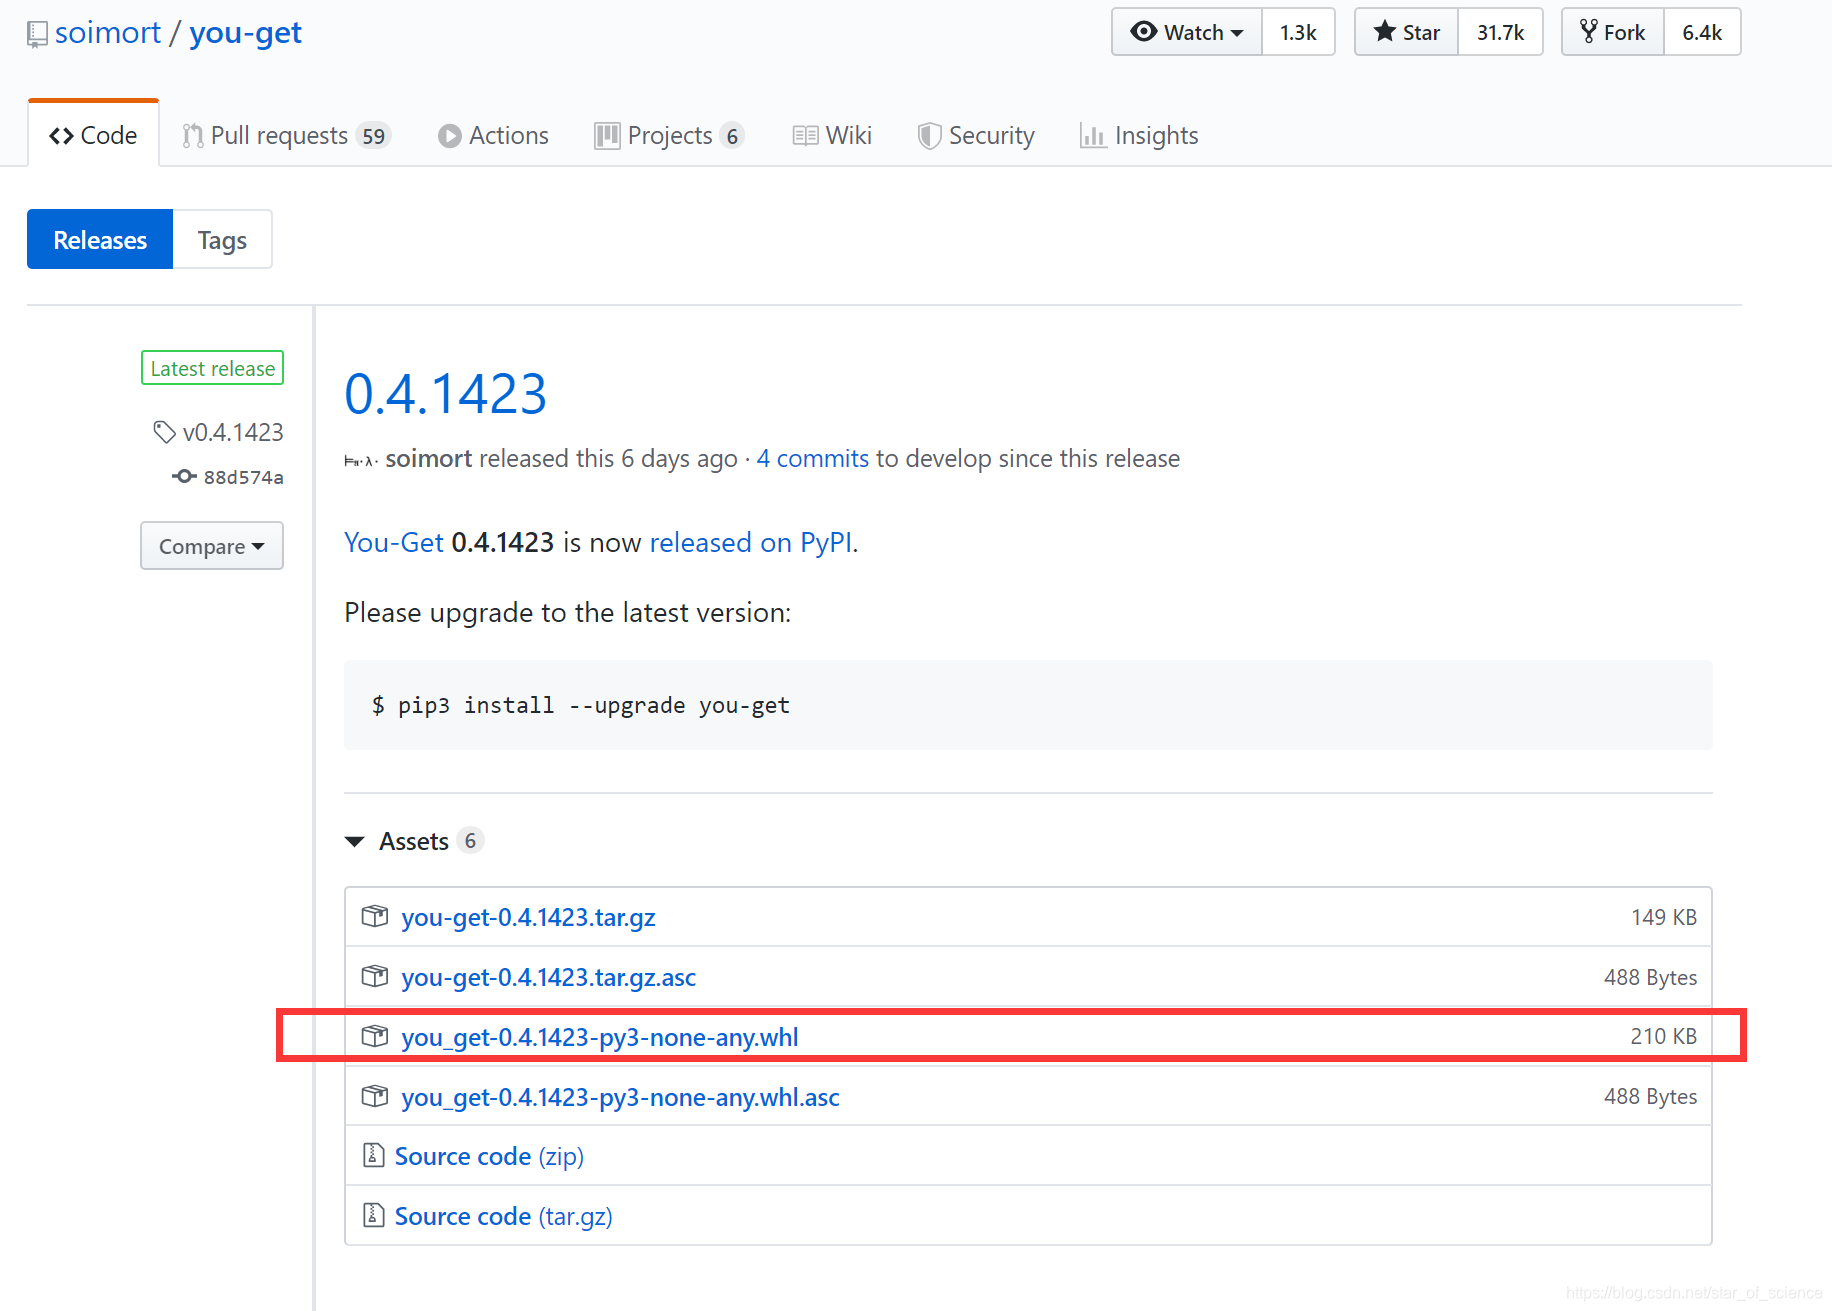Open the 0.4.1423 release title
Viewport: 1832px width, 1311px height.
click(445, 393)
